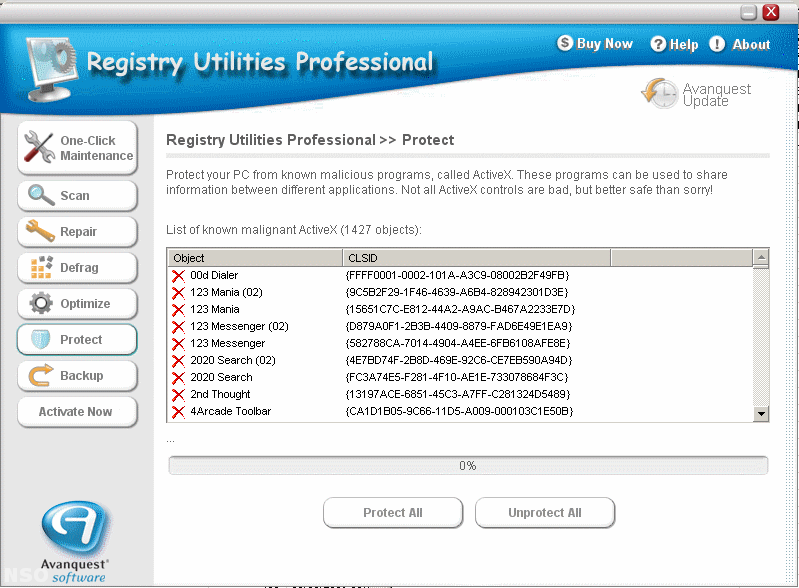Toggle red X next to 00d Dialer
The height and width of the screenshot is (588, 799).
pos(178,276)
